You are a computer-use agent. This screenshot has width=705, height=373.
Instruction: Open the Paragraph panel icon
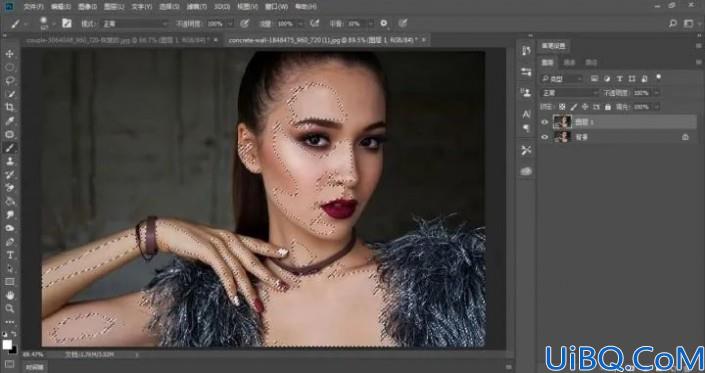[x=527, y=129]
